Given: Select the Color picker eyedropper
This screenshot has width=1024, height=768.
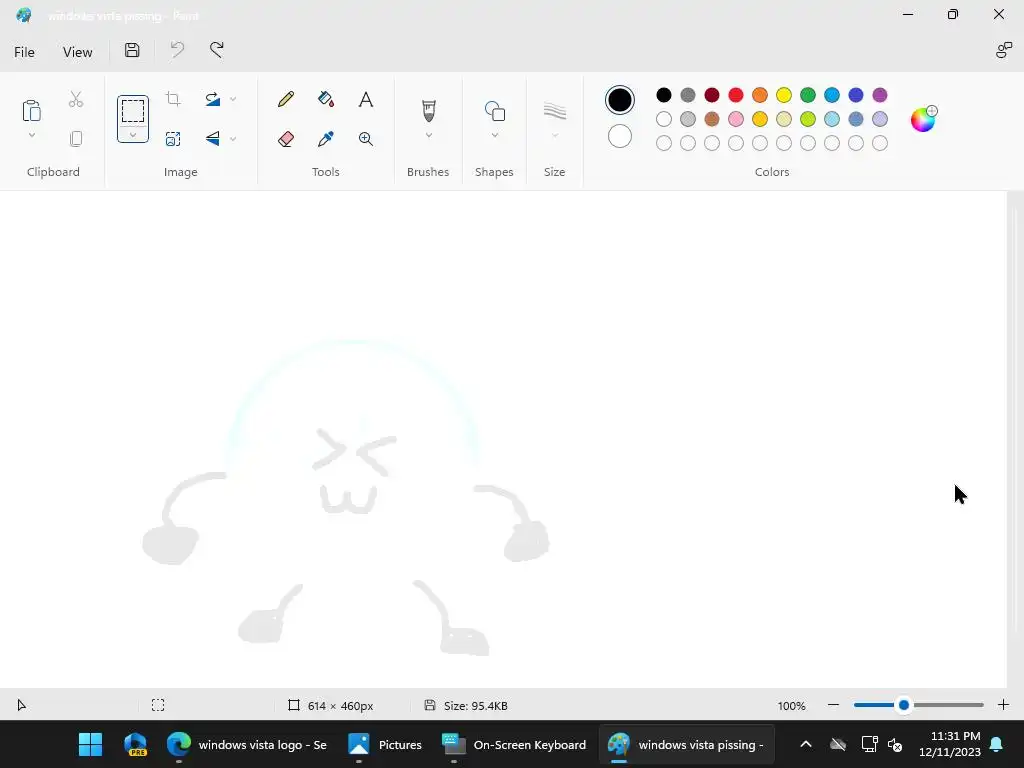Looking at the screenshot, I should pos(326,138).
